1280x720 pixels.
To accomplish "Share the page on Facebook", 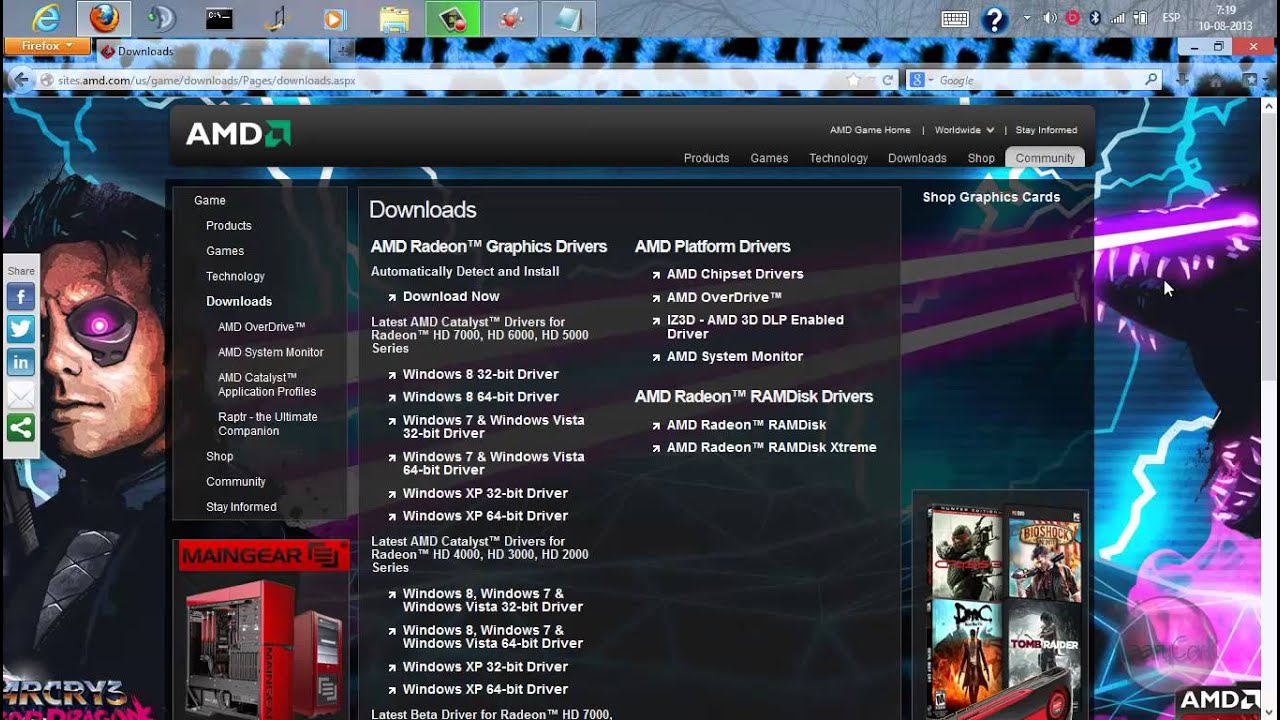I will [x=21, y=297].
